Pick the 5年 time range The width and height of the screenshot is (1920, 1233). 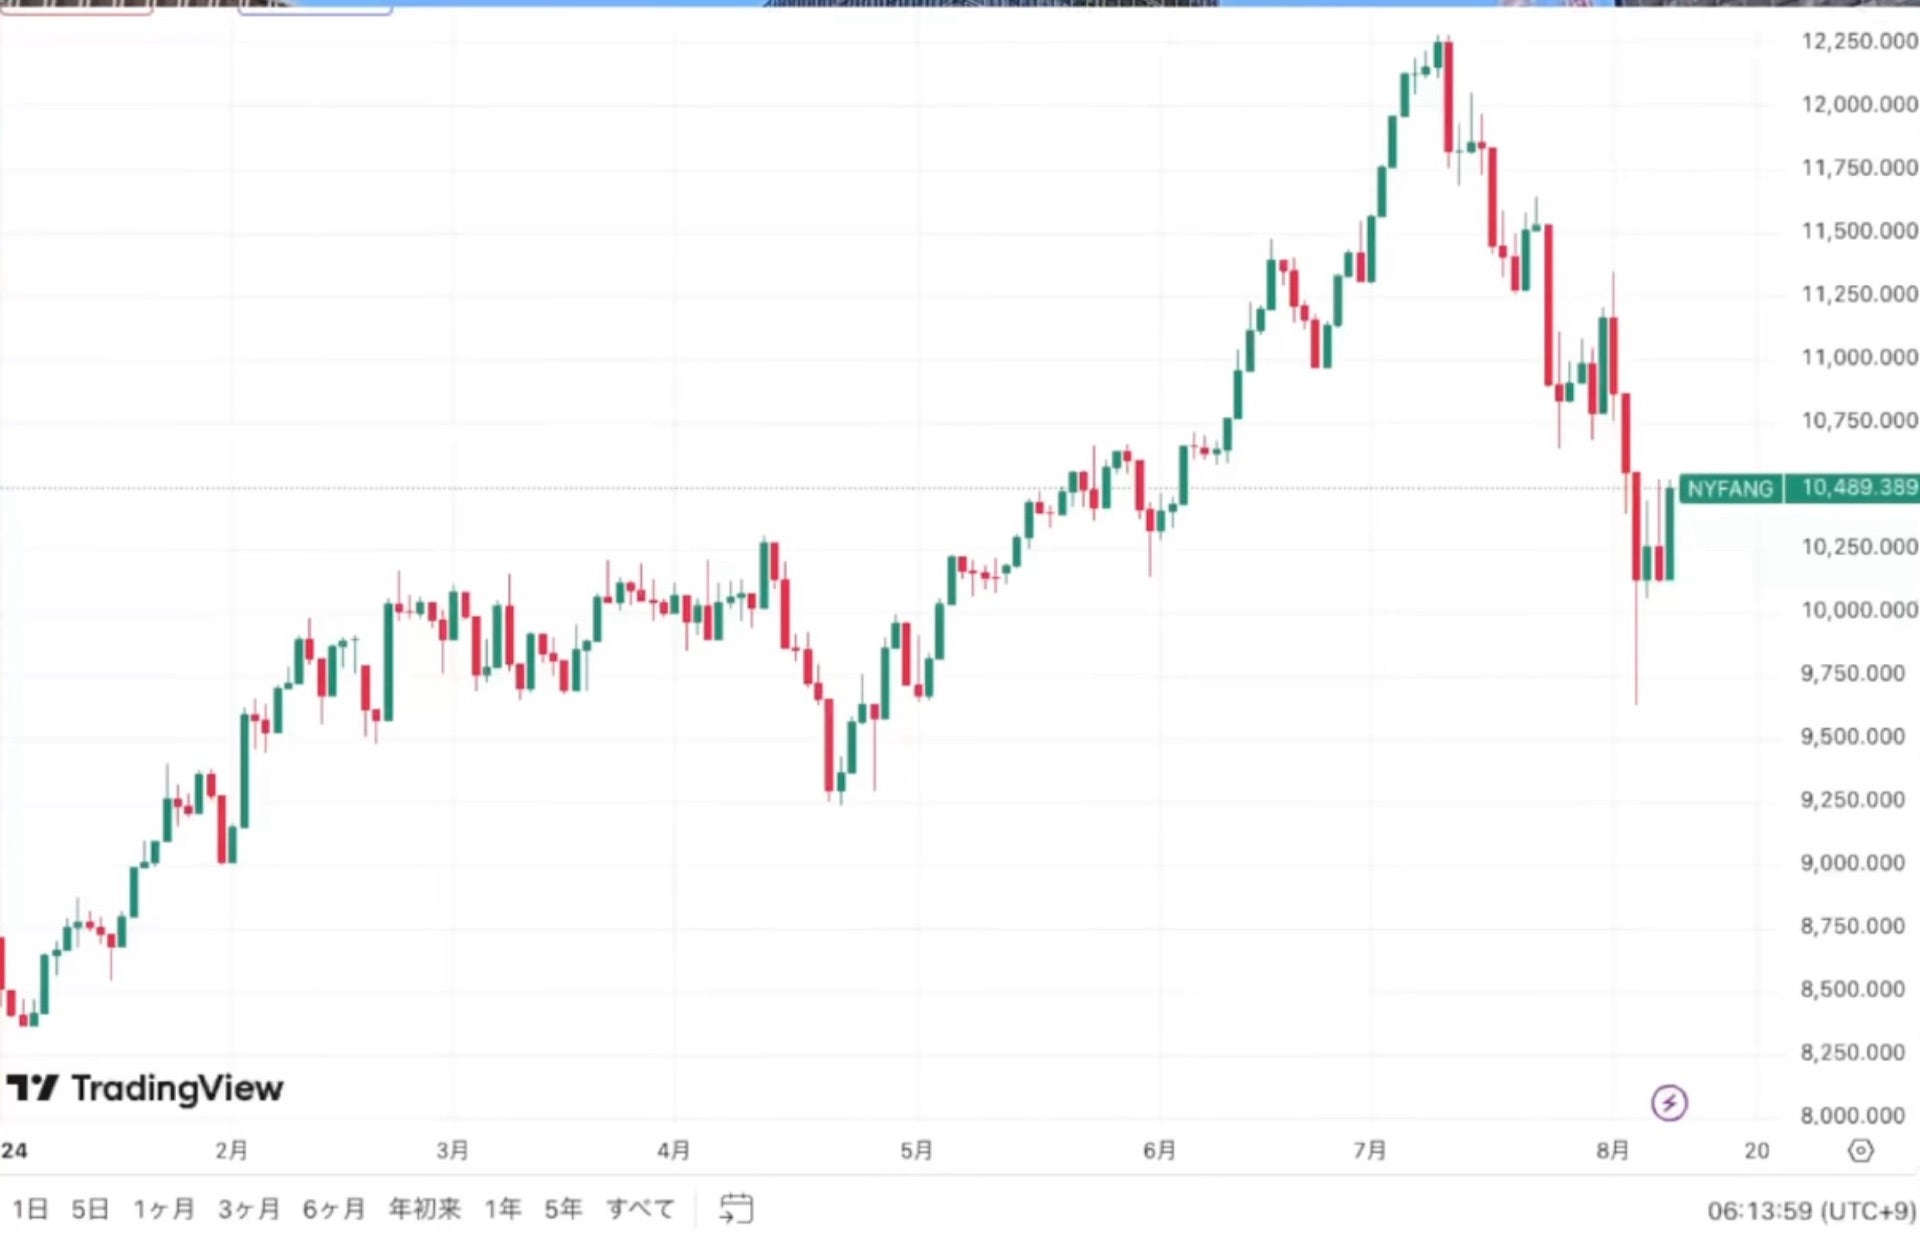pyautogui.click(x=563, y=1209)
